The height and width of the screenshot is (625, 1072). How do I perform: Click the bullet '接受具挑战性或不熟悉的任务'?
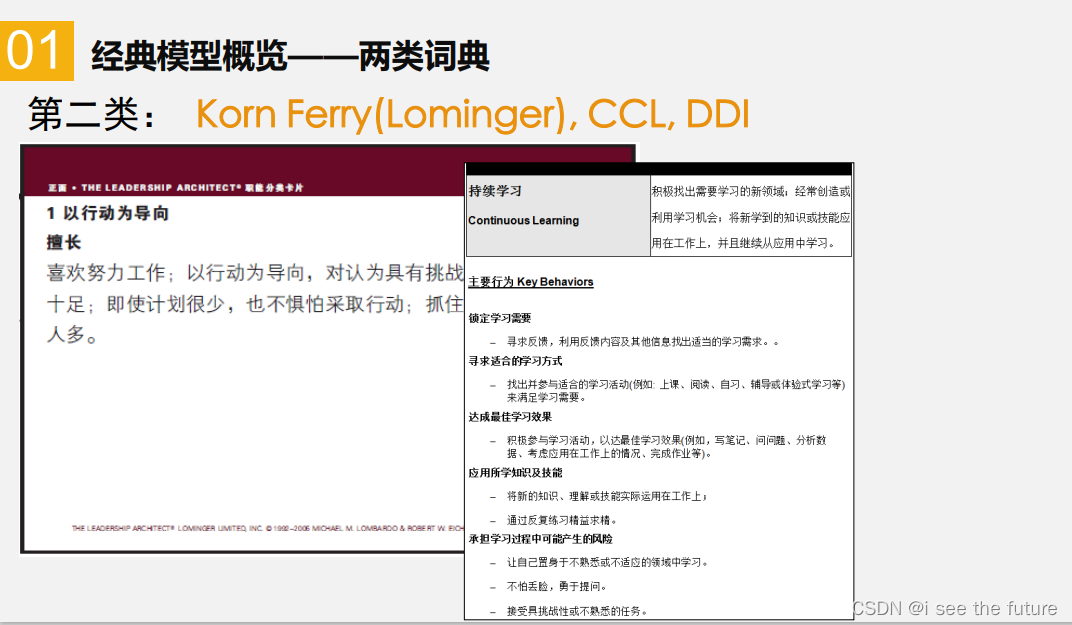click(x=577, y=611)
